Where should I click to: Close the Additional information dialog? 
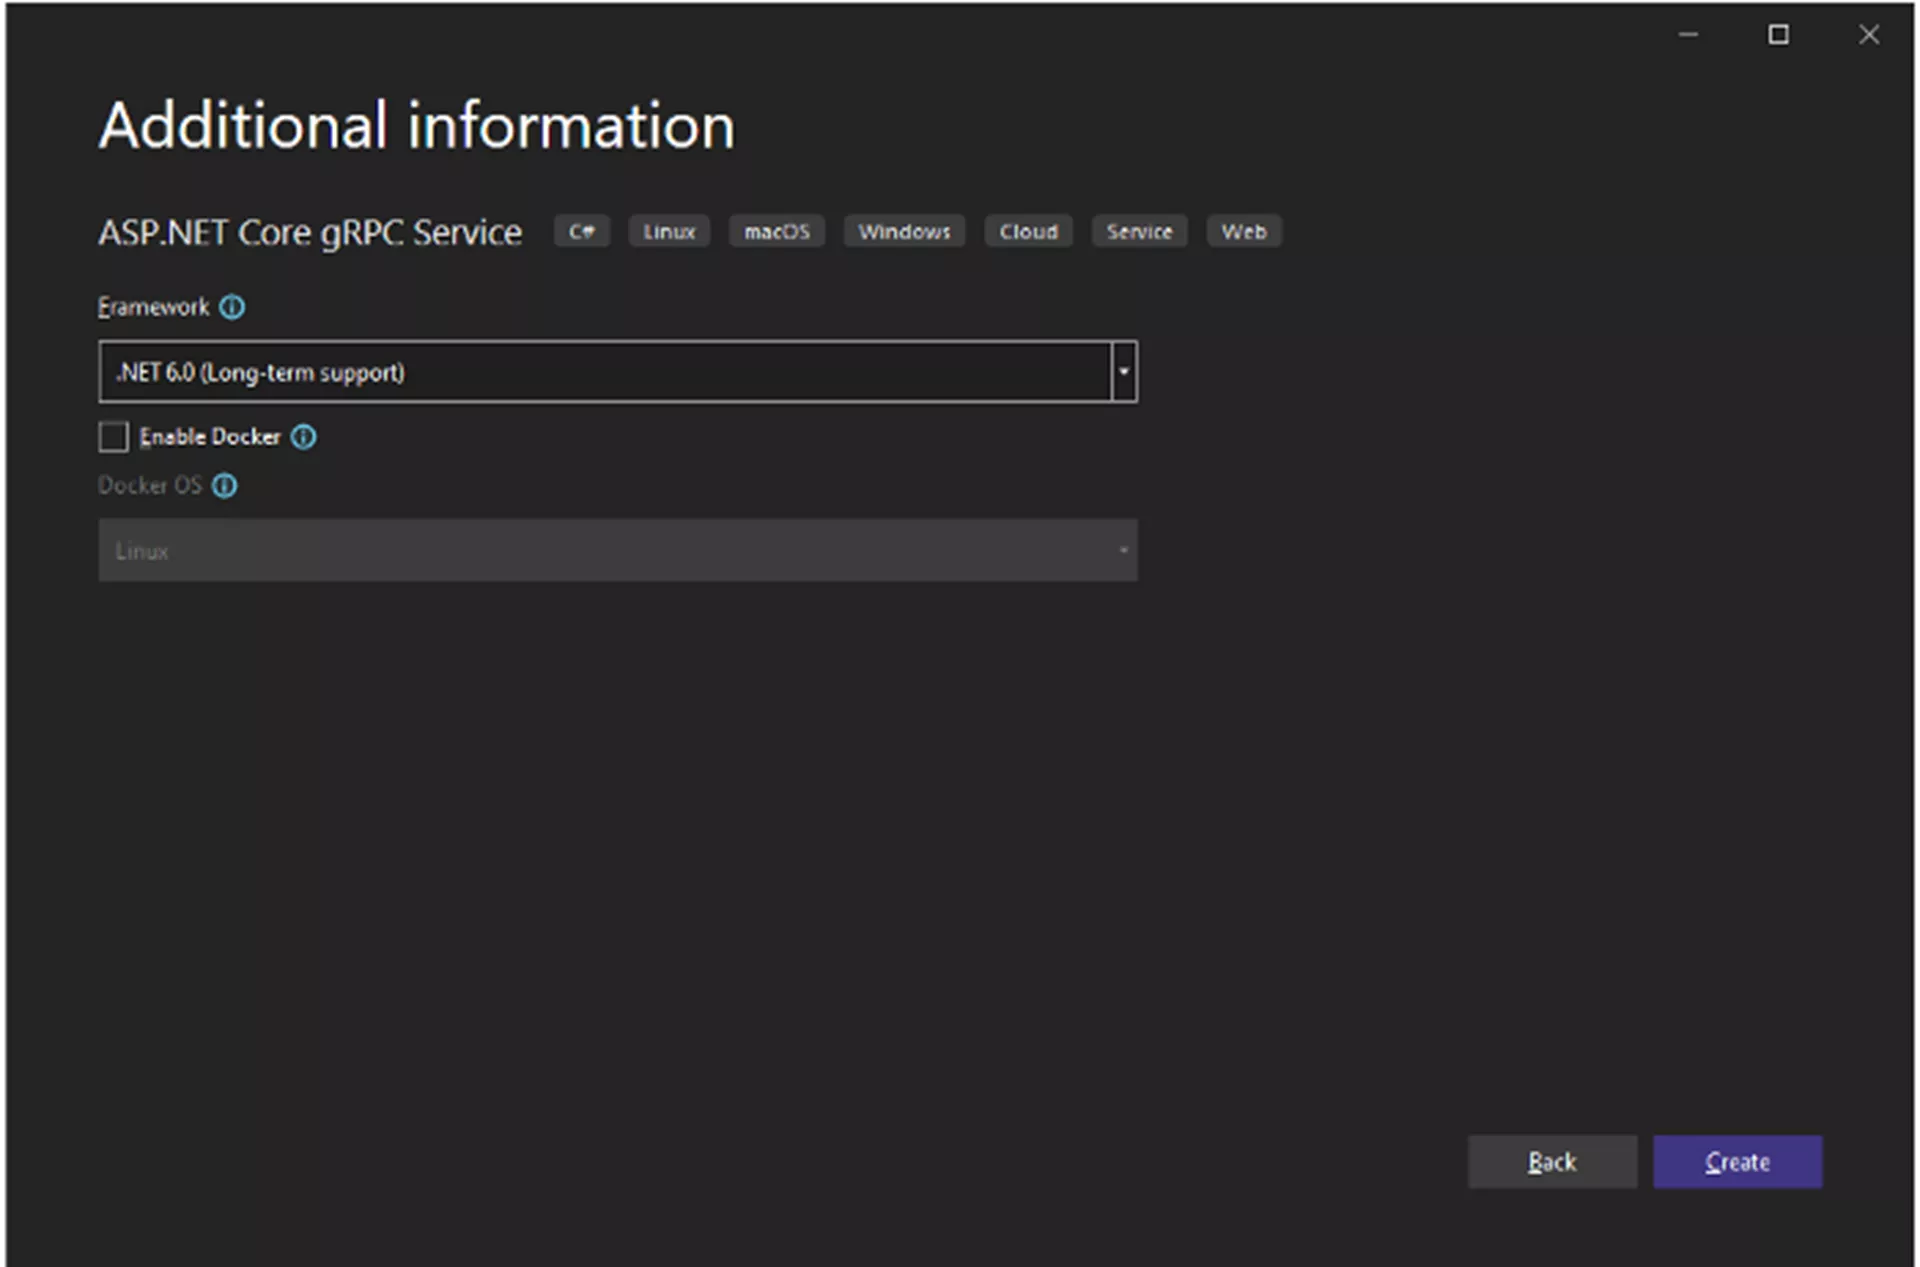tap(1869, 35)
